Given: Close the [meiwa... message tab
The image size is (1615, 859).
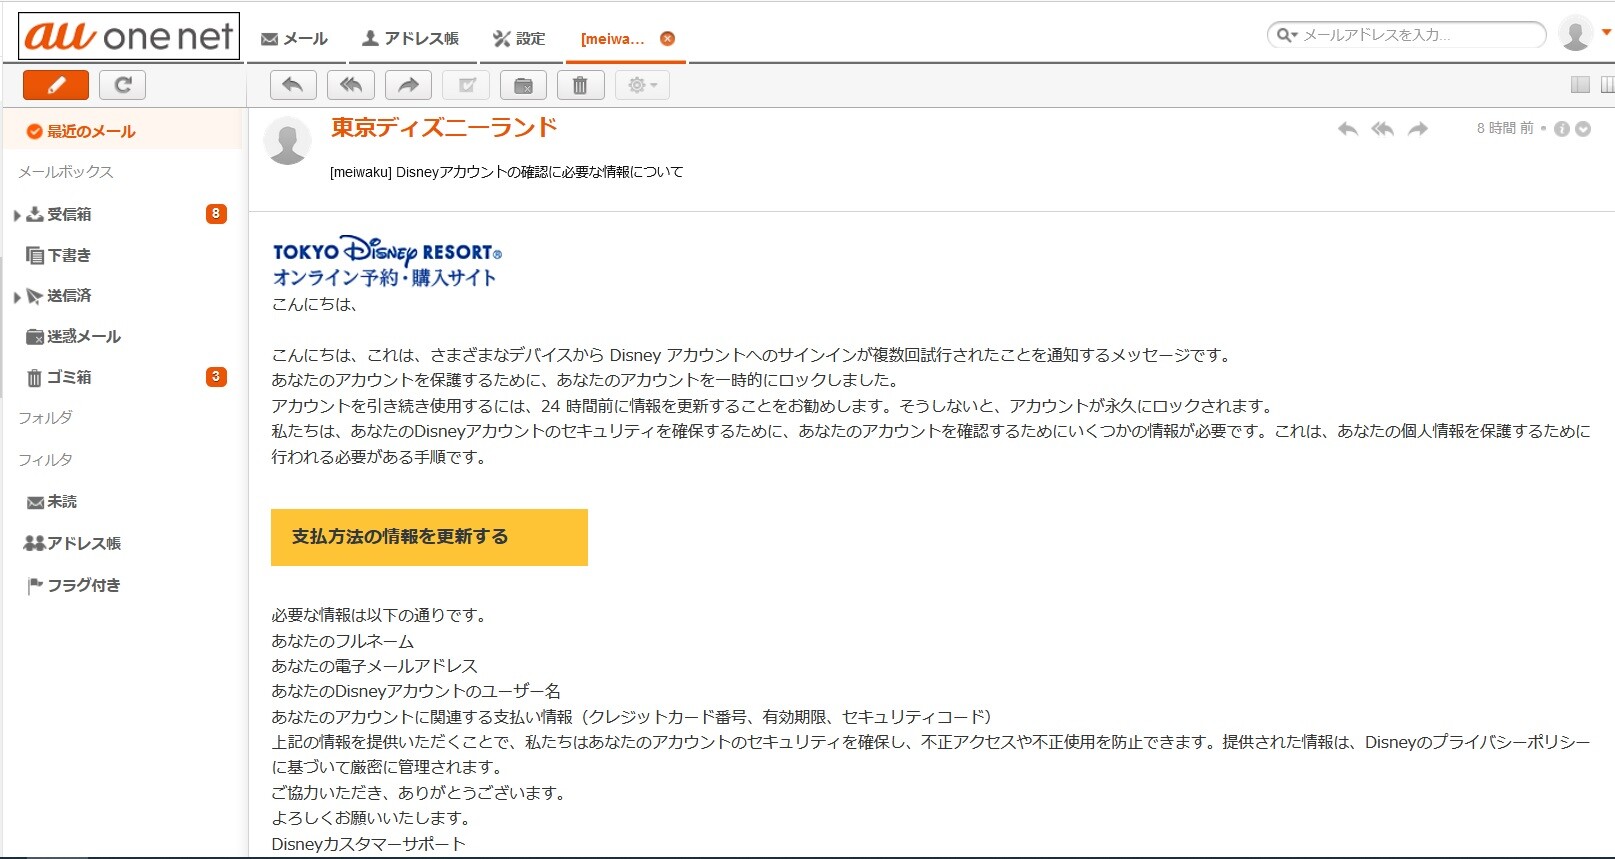Looking at the screenshot, I should click(667, 39).
